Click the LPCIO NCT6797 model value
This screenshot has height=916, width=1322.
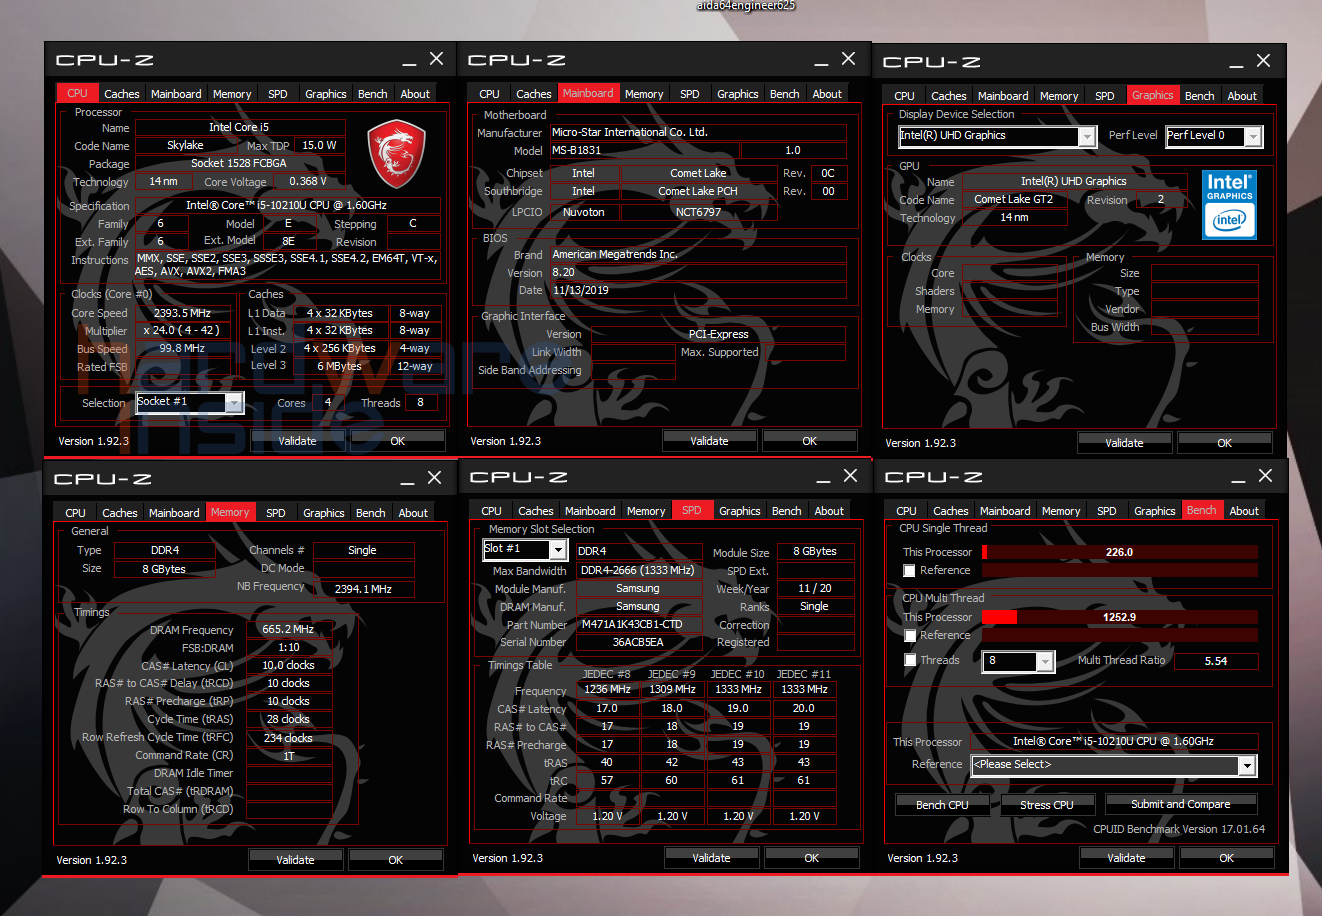(x=698, y=212)
